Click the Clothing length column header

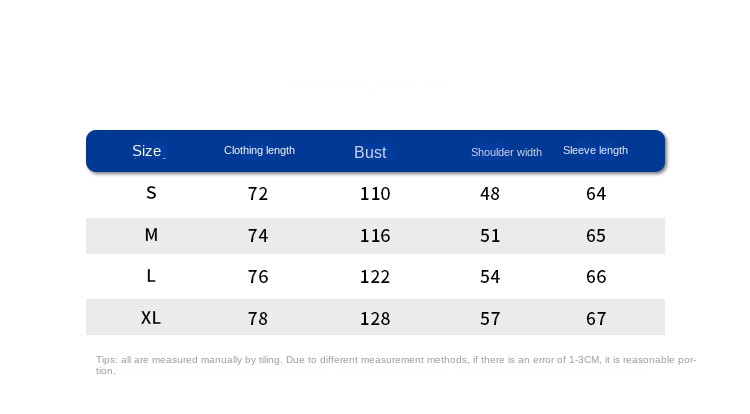[x=259, y=151]
